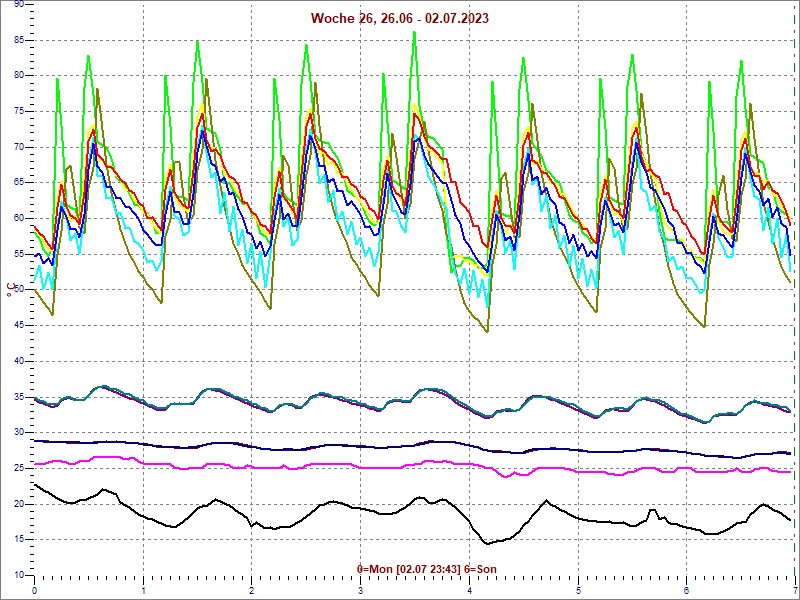Click the y-axis tick label 70
This screenshot has height=600, width=800.
click(18, 147)
